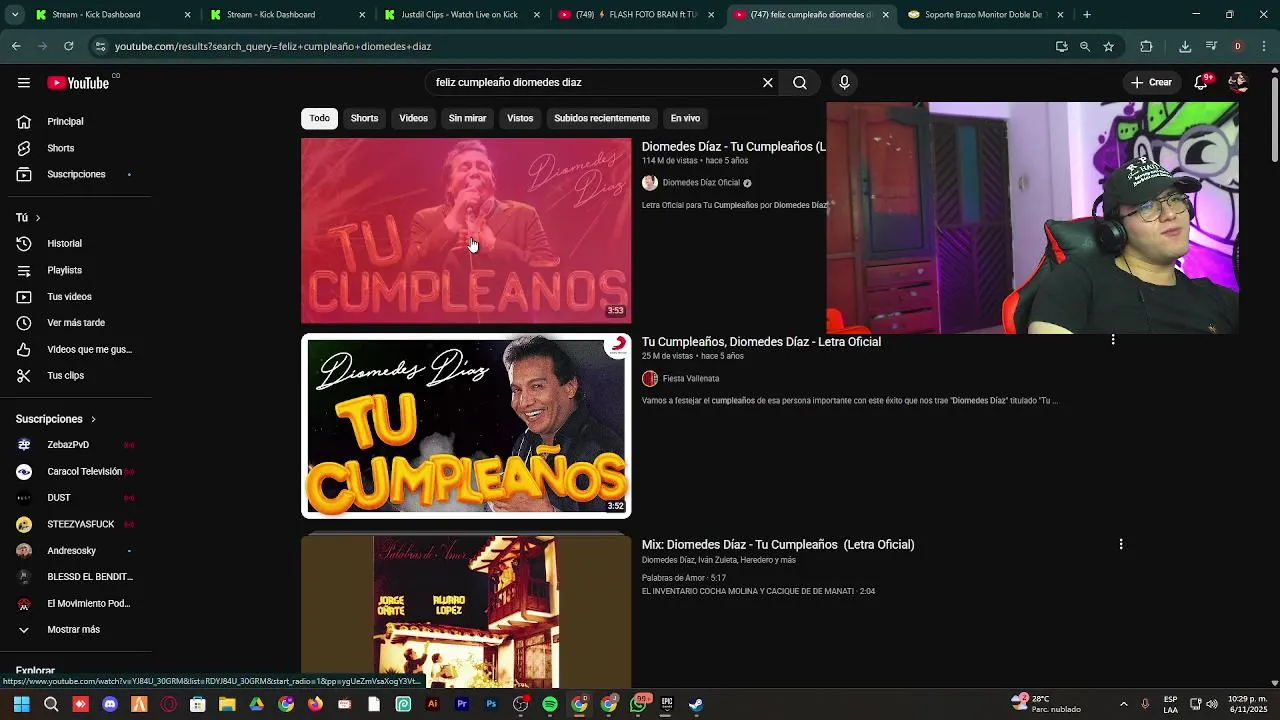
Task: Open Ver más tarde playlist
Action: (74, 323)
